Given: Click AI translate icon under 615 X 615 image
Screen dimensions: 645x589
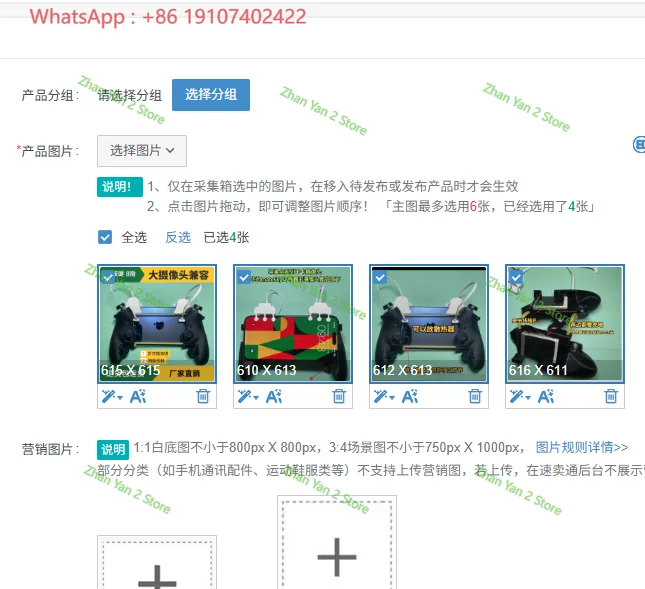Looking at the screenshot, I should click(x=138, y=397).
